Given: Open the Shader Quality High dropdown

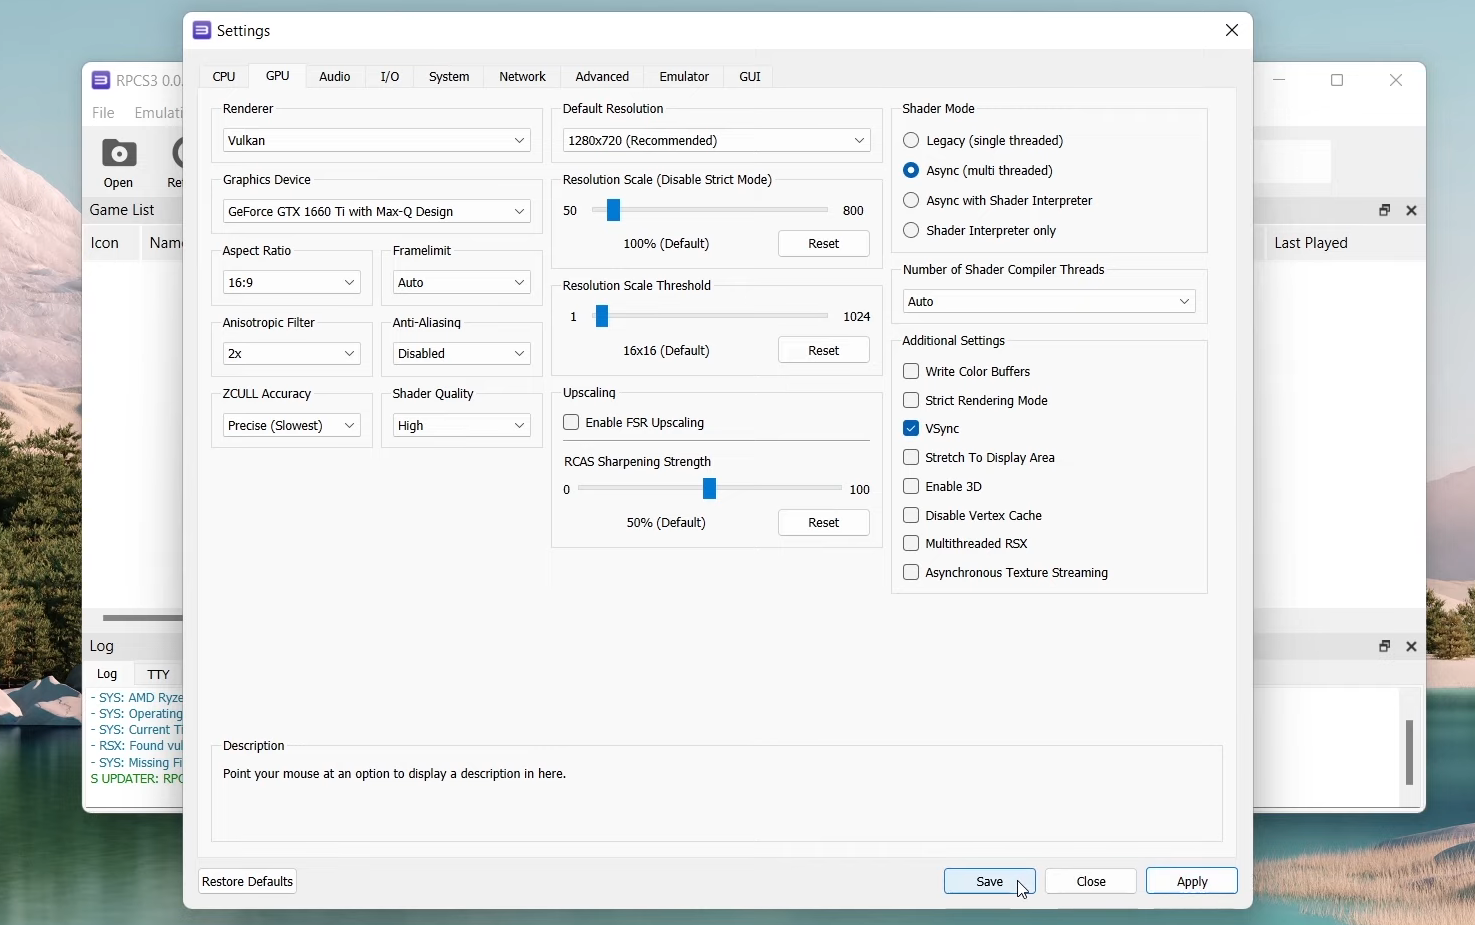Looking at the screenshot, I should (x=462, y=426).
